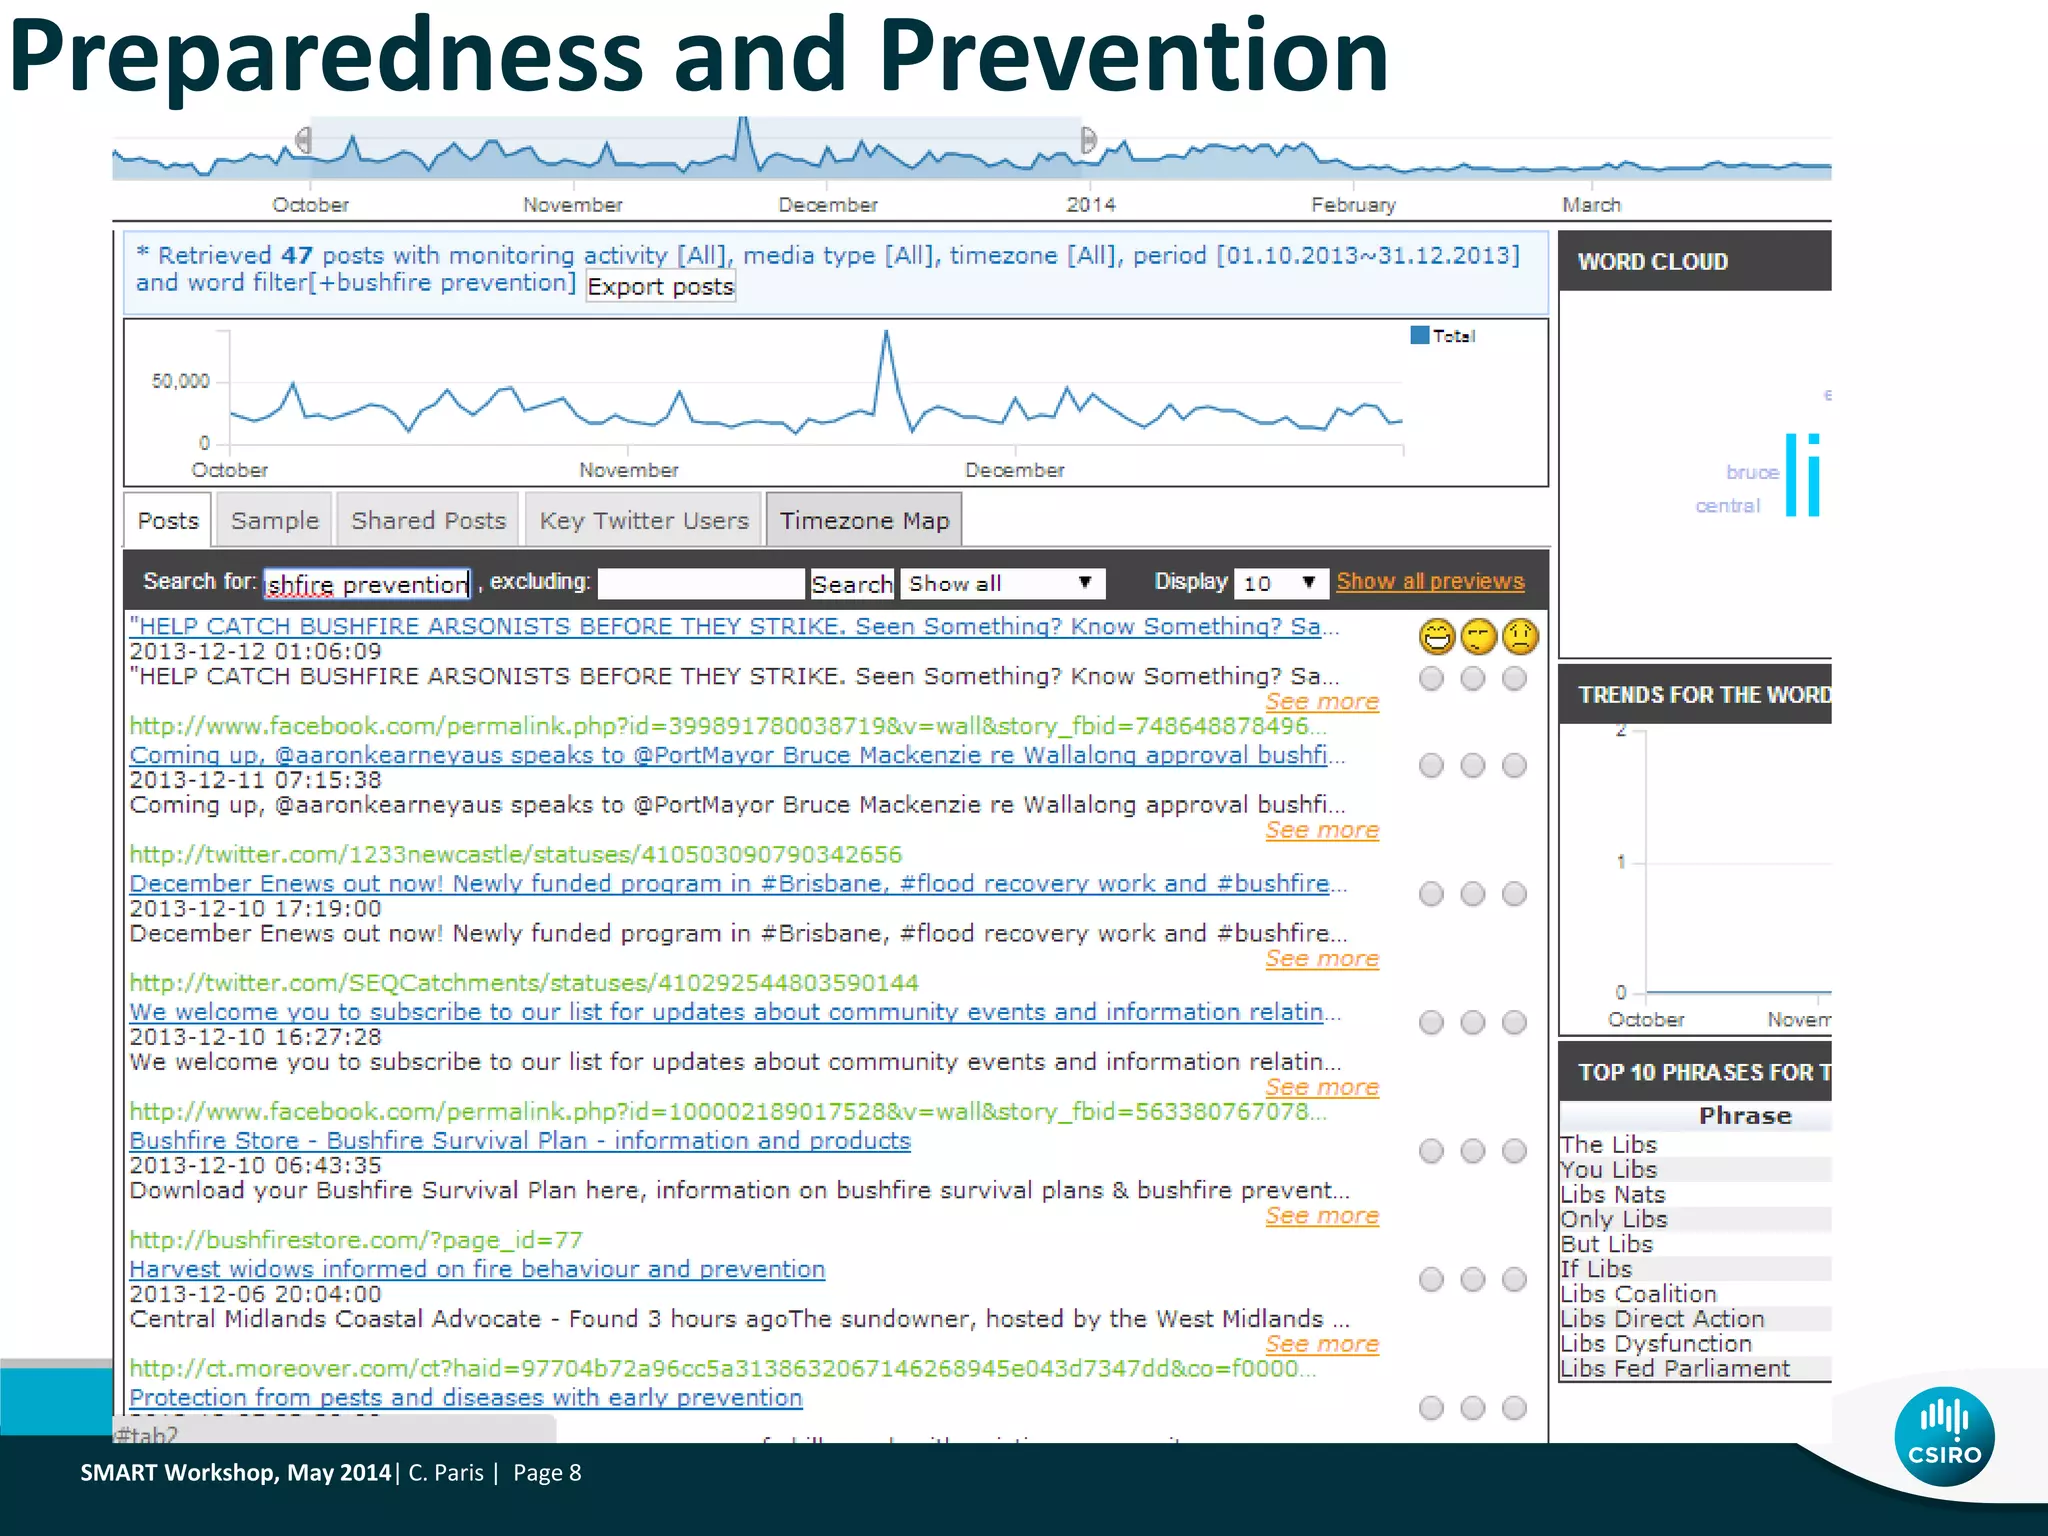Switch to the Sample tab

[x=274, y=520]
